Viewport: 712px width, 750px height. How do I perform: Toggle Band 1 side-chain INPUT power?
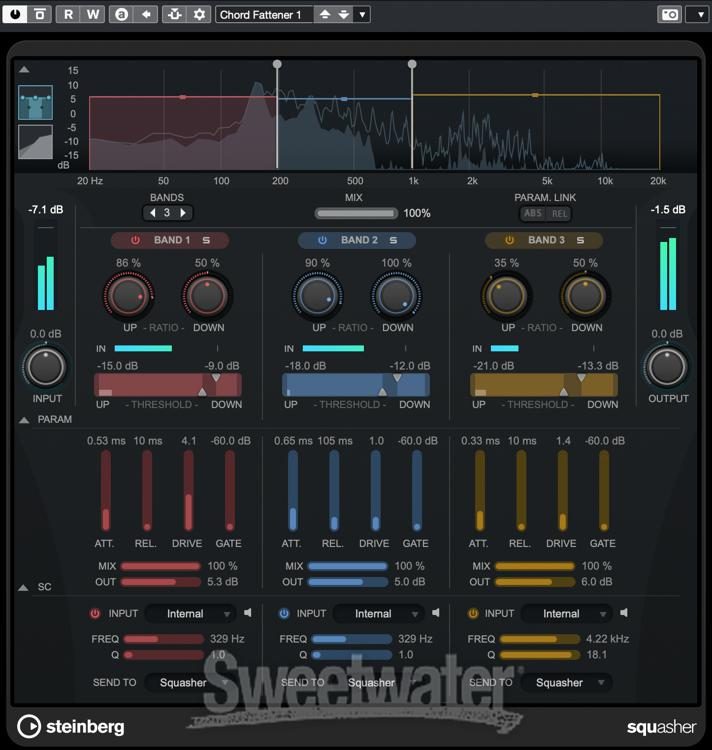click(95, 614)
